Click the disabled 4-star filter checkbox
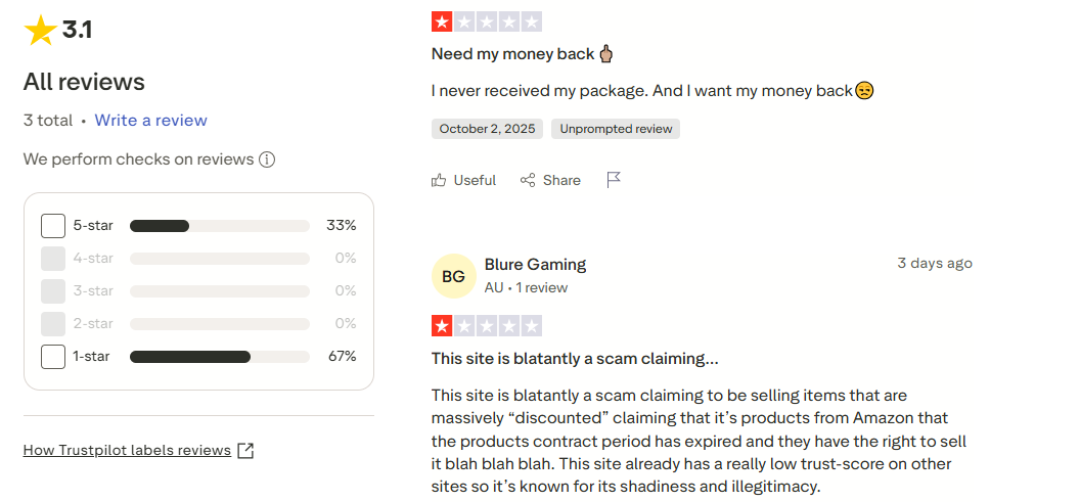Viewport: 1080px width, 502px height. pos(53,258)
